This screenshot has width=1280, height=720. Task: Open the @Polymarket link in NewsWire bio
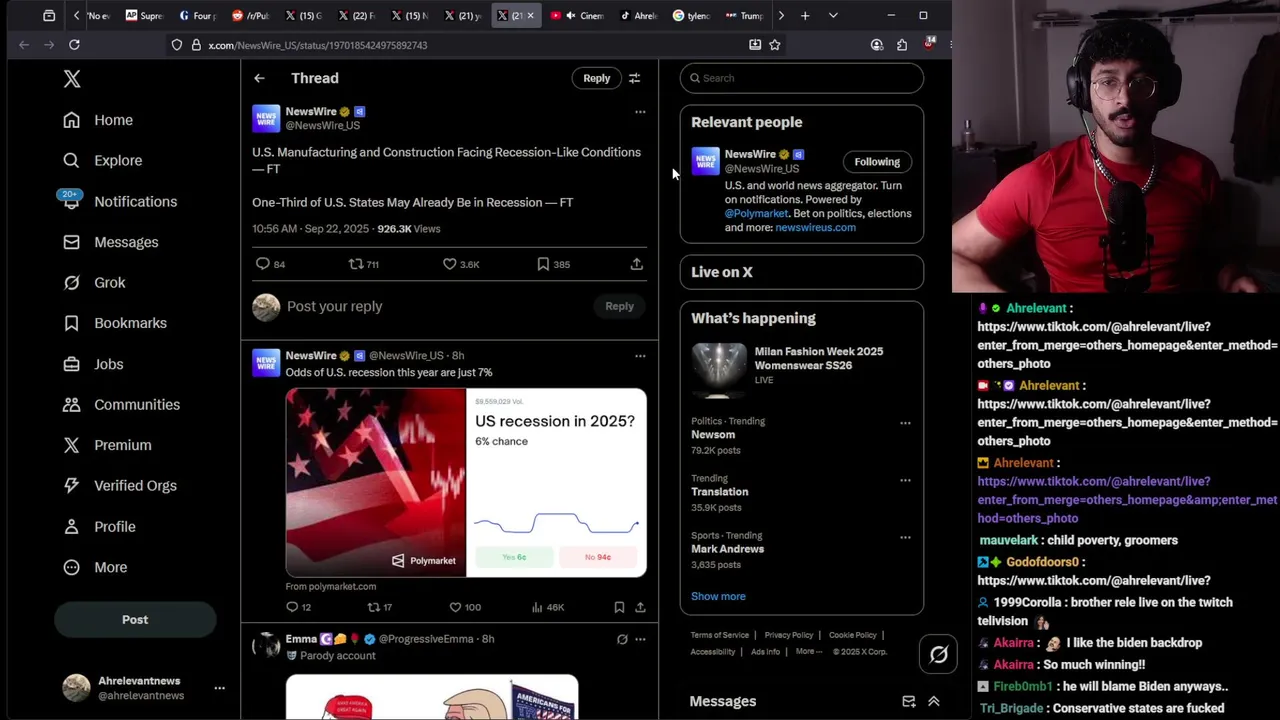pos(756,214)
